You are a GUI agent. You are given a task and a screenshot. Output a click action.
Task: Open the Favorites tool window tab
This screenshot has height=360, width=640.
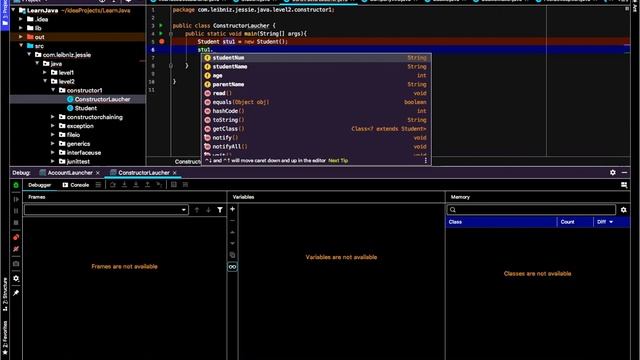click(5, 338)
